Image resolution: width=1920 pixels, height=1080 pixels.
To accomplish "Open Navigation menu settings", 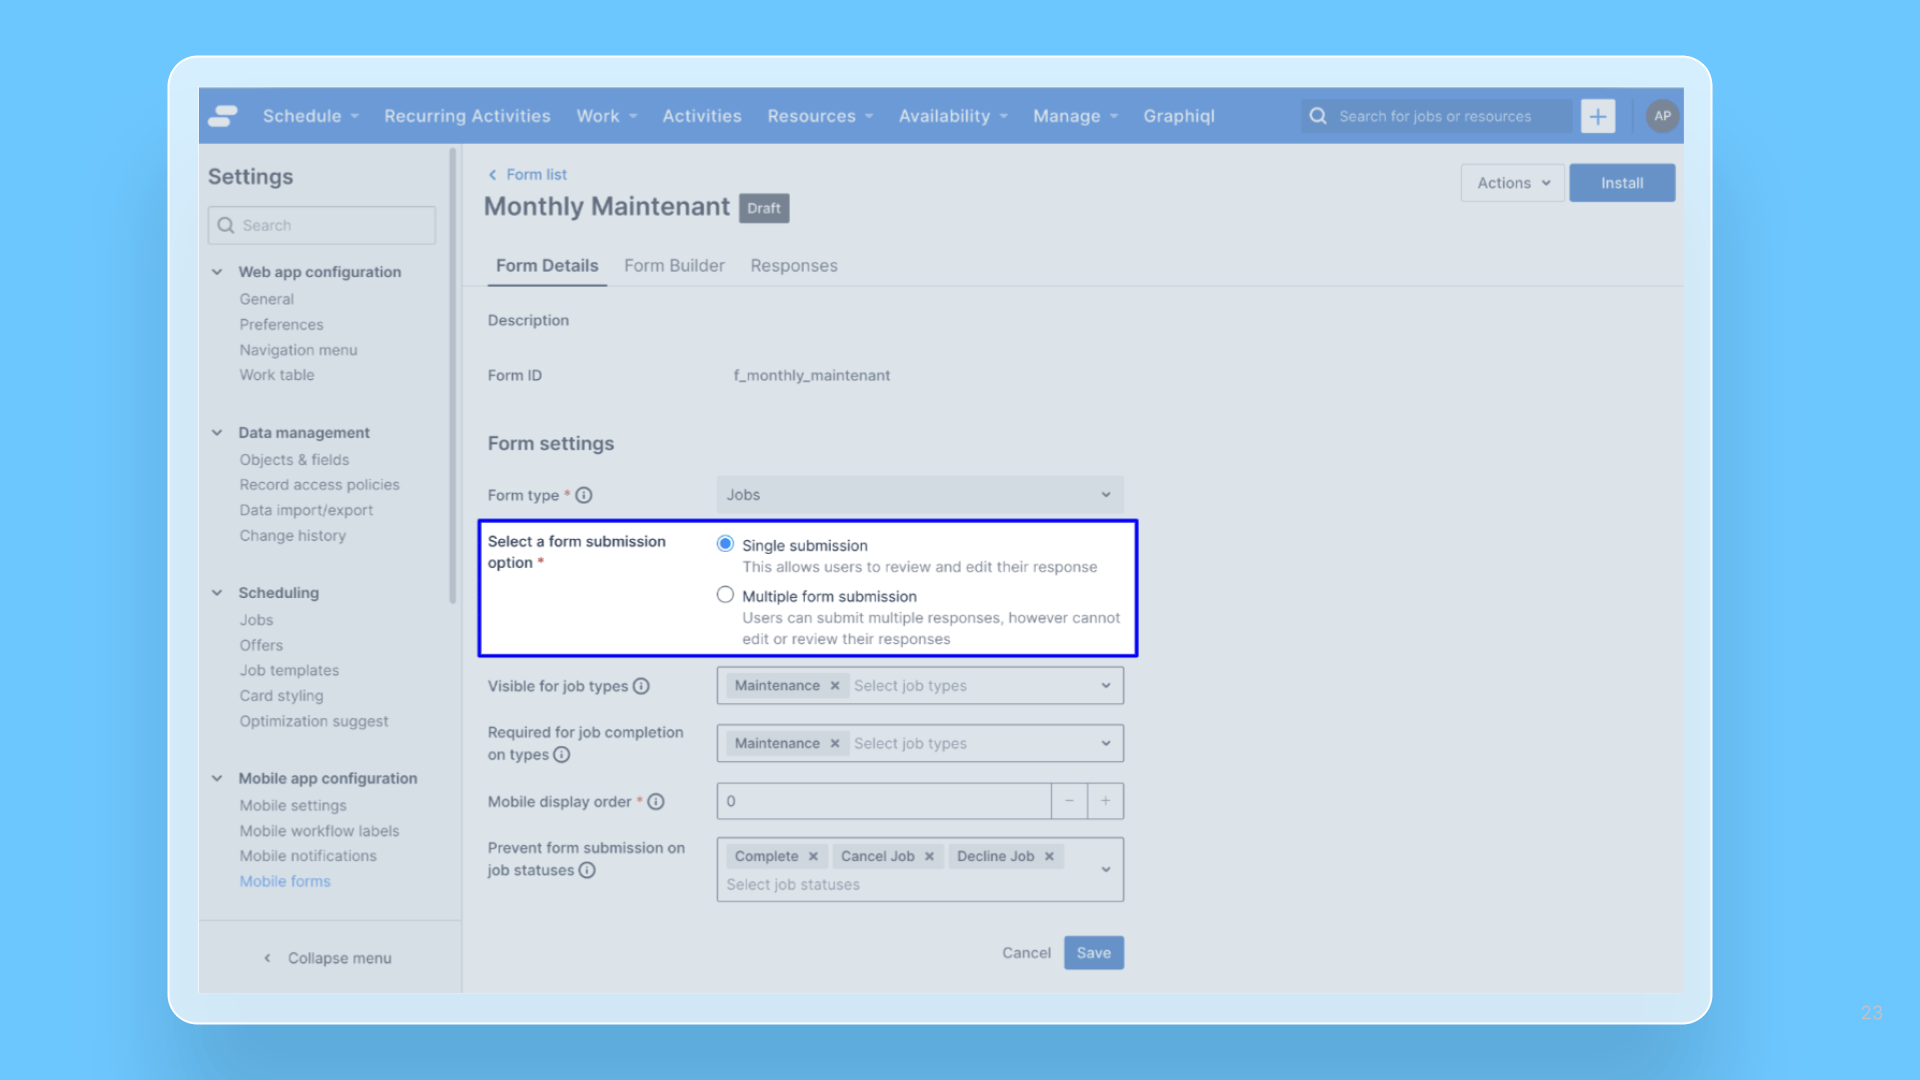I will 299,350.
